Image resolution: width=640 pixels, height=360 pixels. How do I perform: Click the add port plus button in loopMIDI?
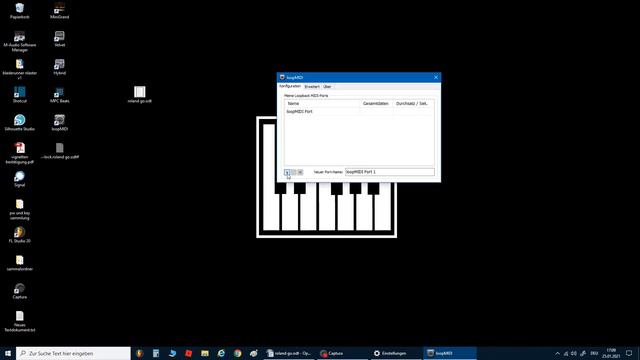[x=287, y=172]
